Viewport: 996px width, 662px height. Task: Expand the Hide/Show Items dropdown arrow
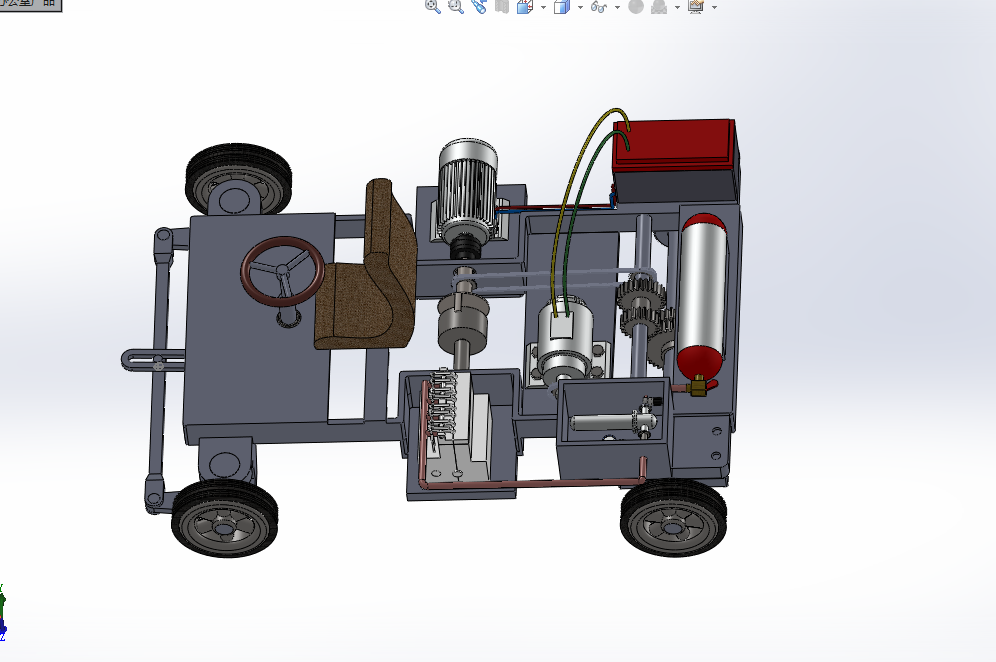(617, 7)
